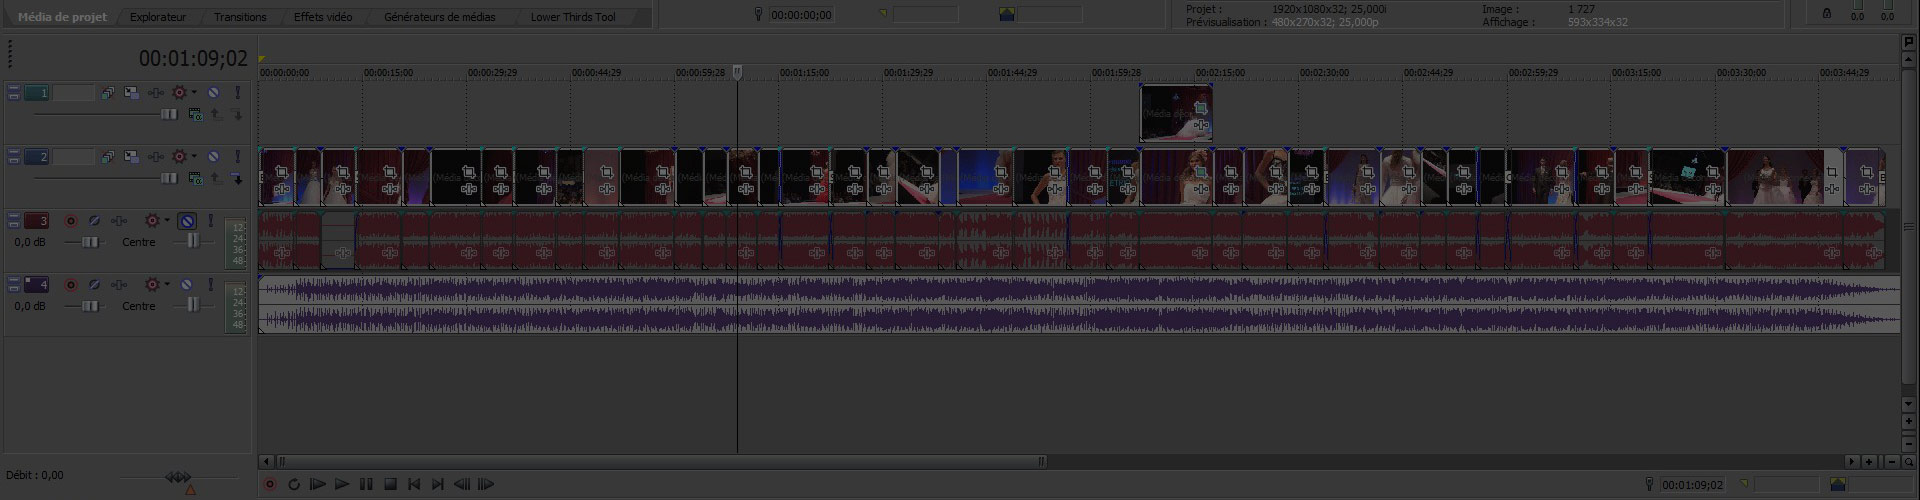Open the Explorateur tab
1920x500 pixels.
click(158, 17)
